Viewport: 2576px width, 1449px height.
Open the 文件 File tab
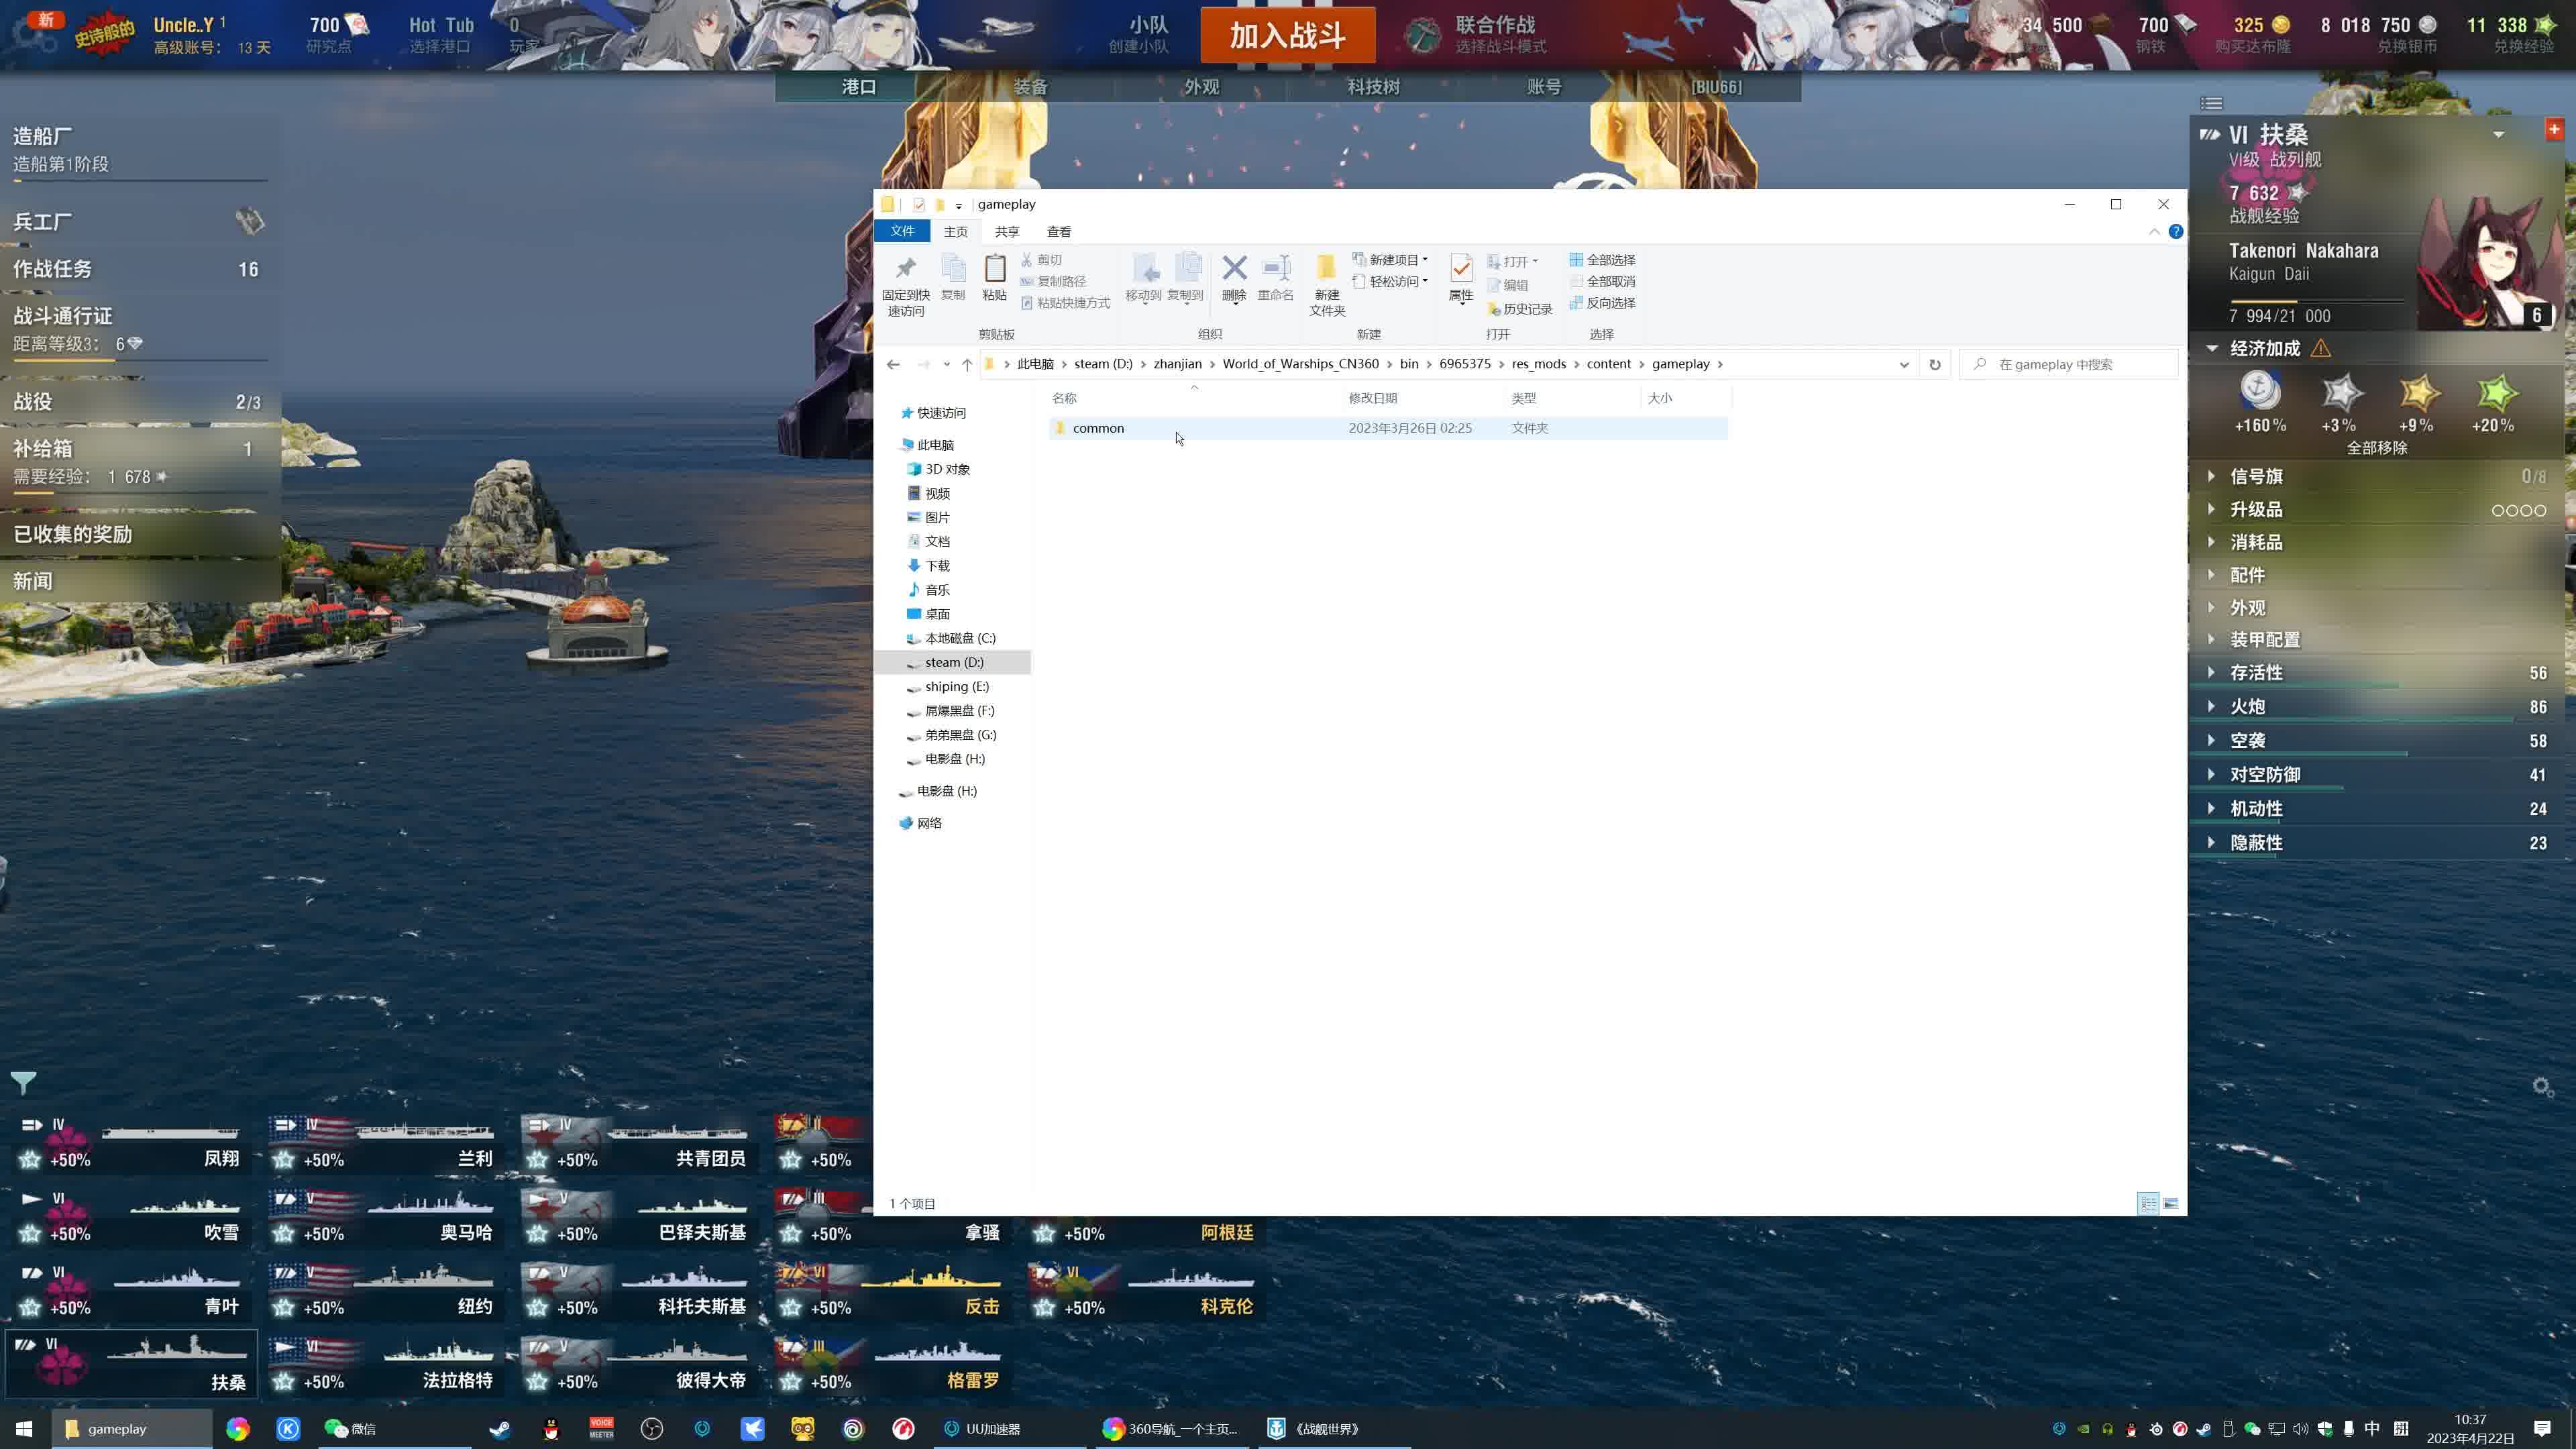(x=902, y=232)
